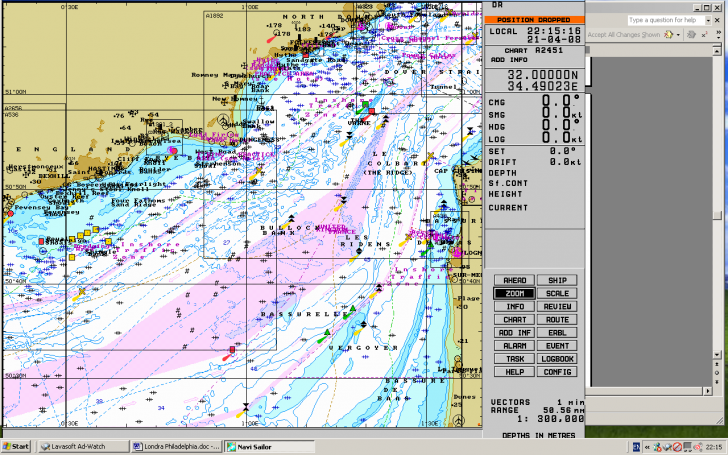Screen dimensions: 728x455
Task: Open the CHART menu button
Action: coord(514,319)
